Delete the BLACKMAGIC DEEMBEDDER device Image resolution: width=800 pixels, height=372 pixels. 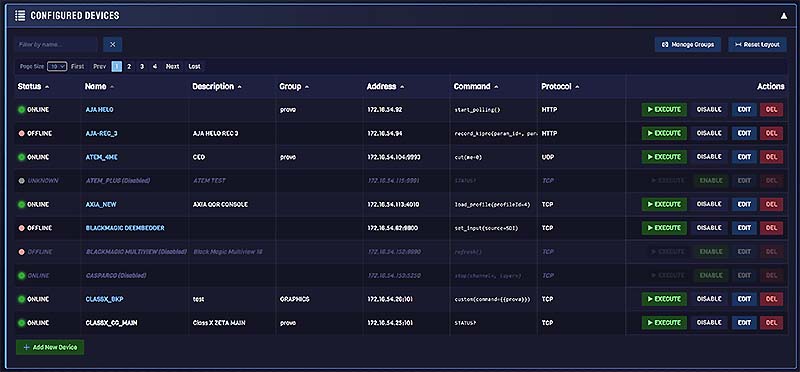click(771, 228)
